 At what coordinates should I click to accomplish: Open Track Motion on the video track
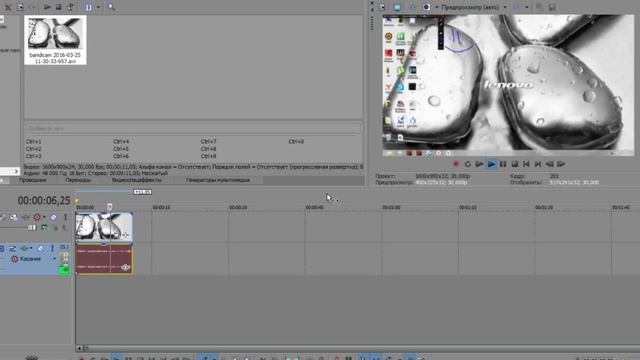tap(13, 217)
